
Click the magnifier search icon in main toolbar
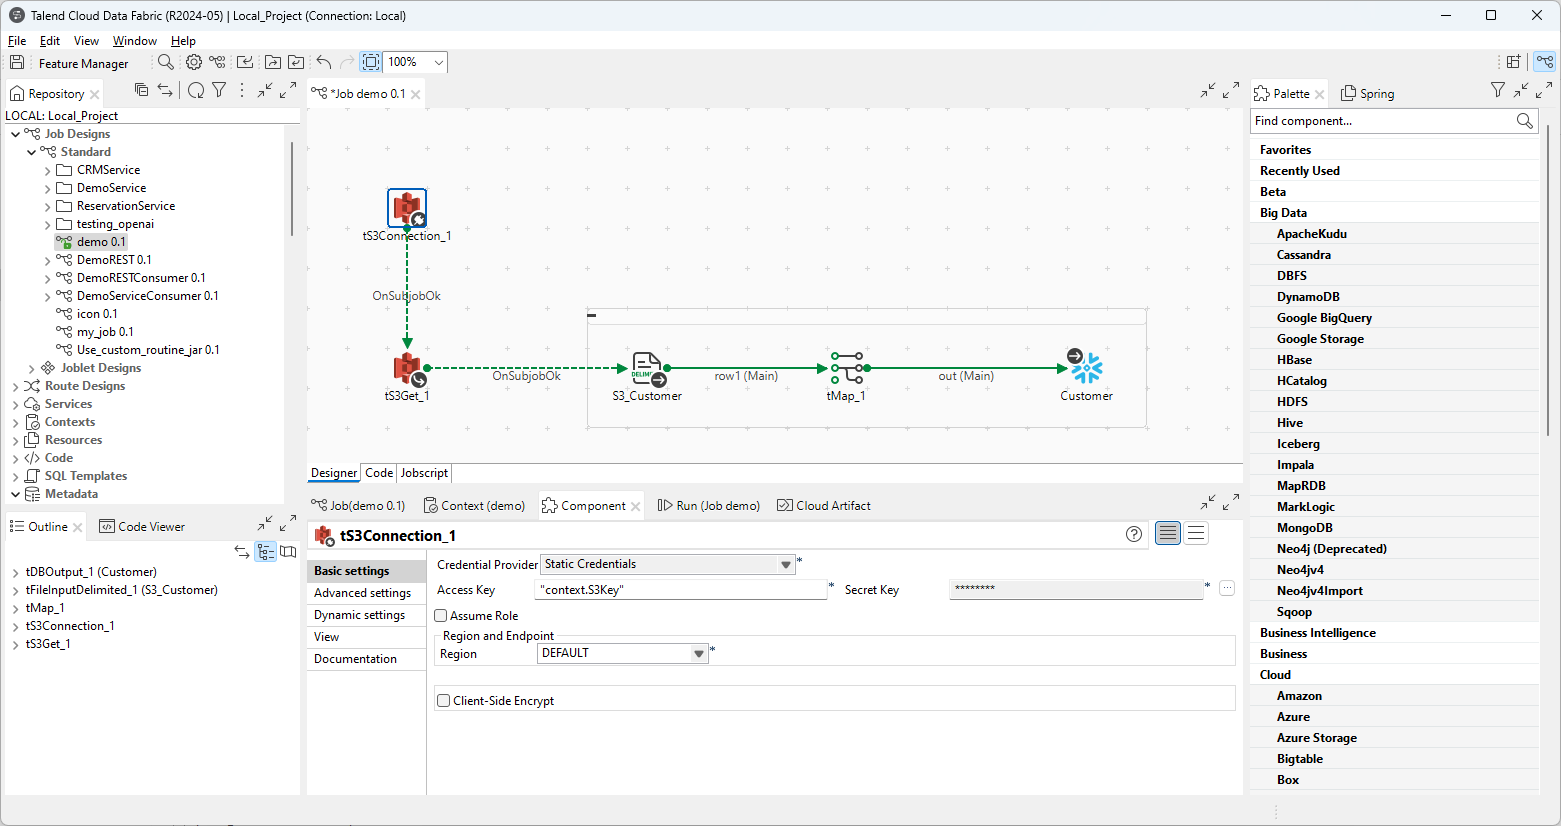click(x=166, y=62)
